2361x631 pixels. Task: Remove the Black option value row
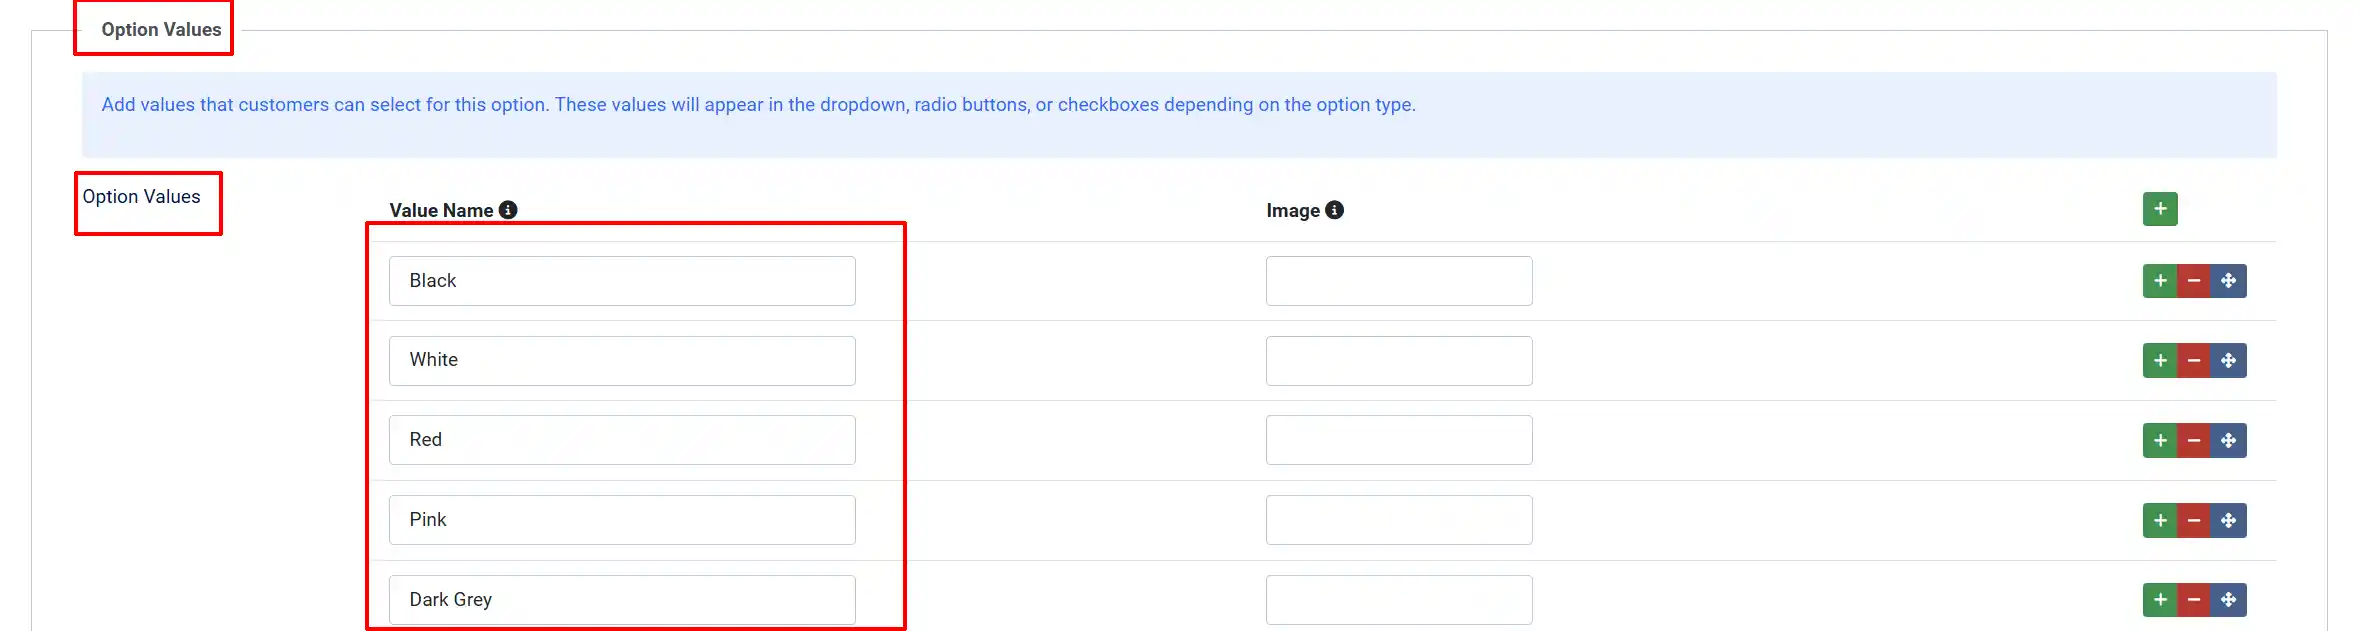[2194, 281]
